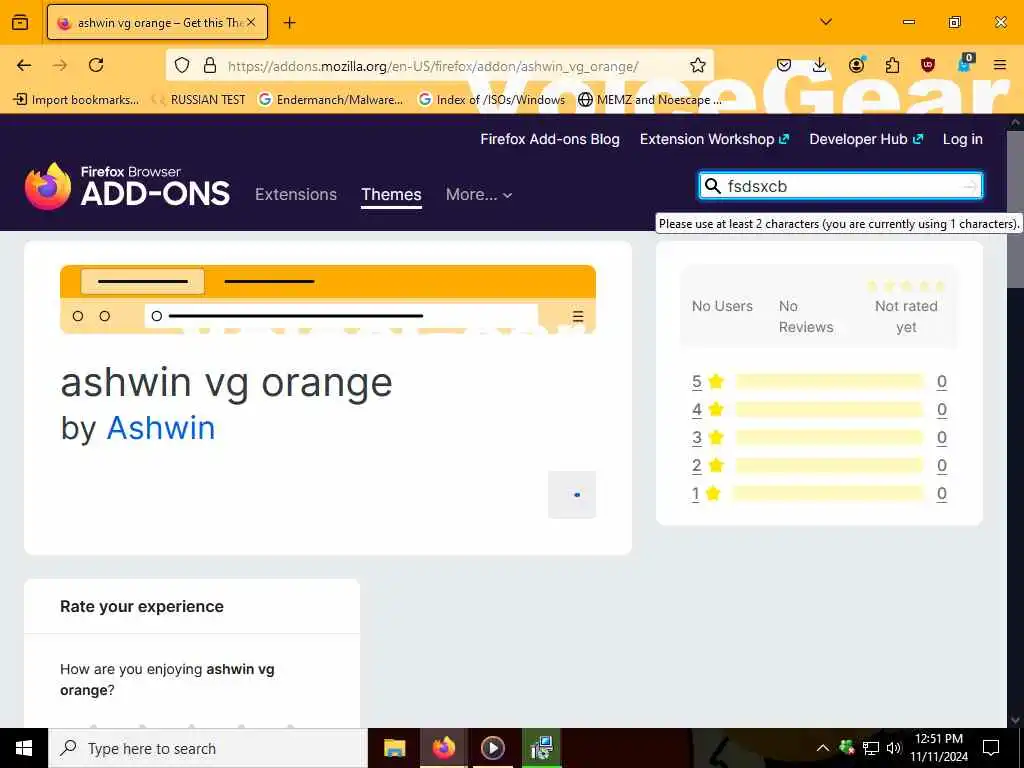
Task: Open Import bookmarks bookmark item
Action: coord(76,99)
